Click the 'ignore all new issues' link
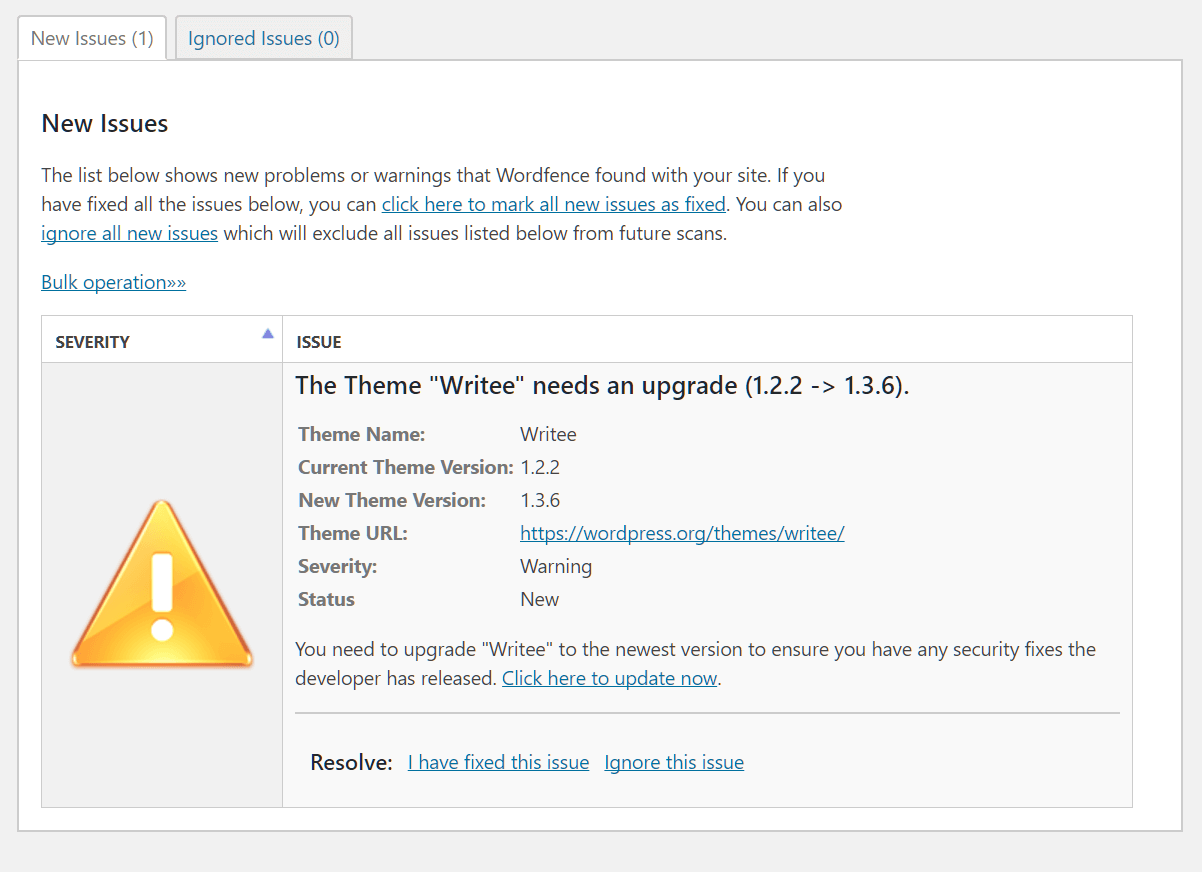This screenshot has width=1202, height=872. [129, 233]
